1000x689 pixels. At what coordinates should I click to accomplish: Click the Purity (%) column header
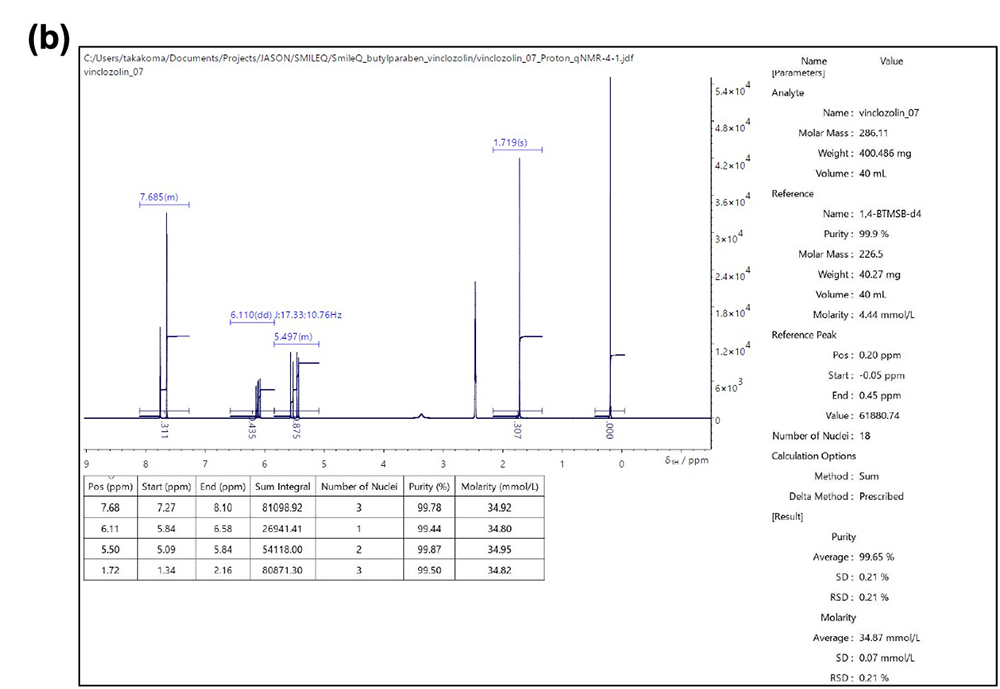click(429, 486)
